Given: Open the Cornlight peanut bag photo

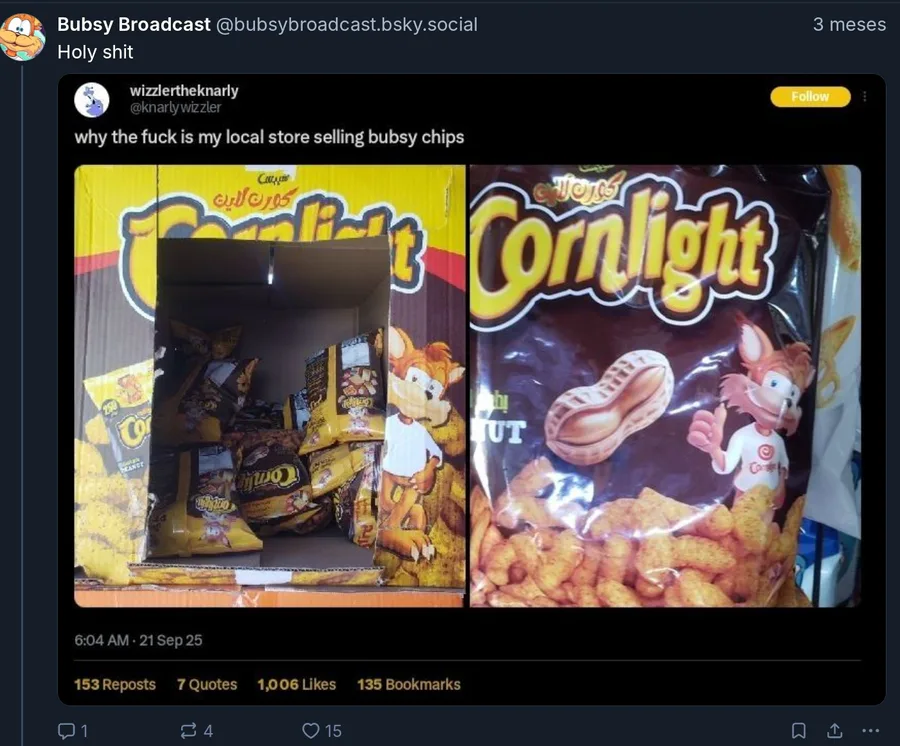Looking at the screenshot, I should tap(665, 386).
